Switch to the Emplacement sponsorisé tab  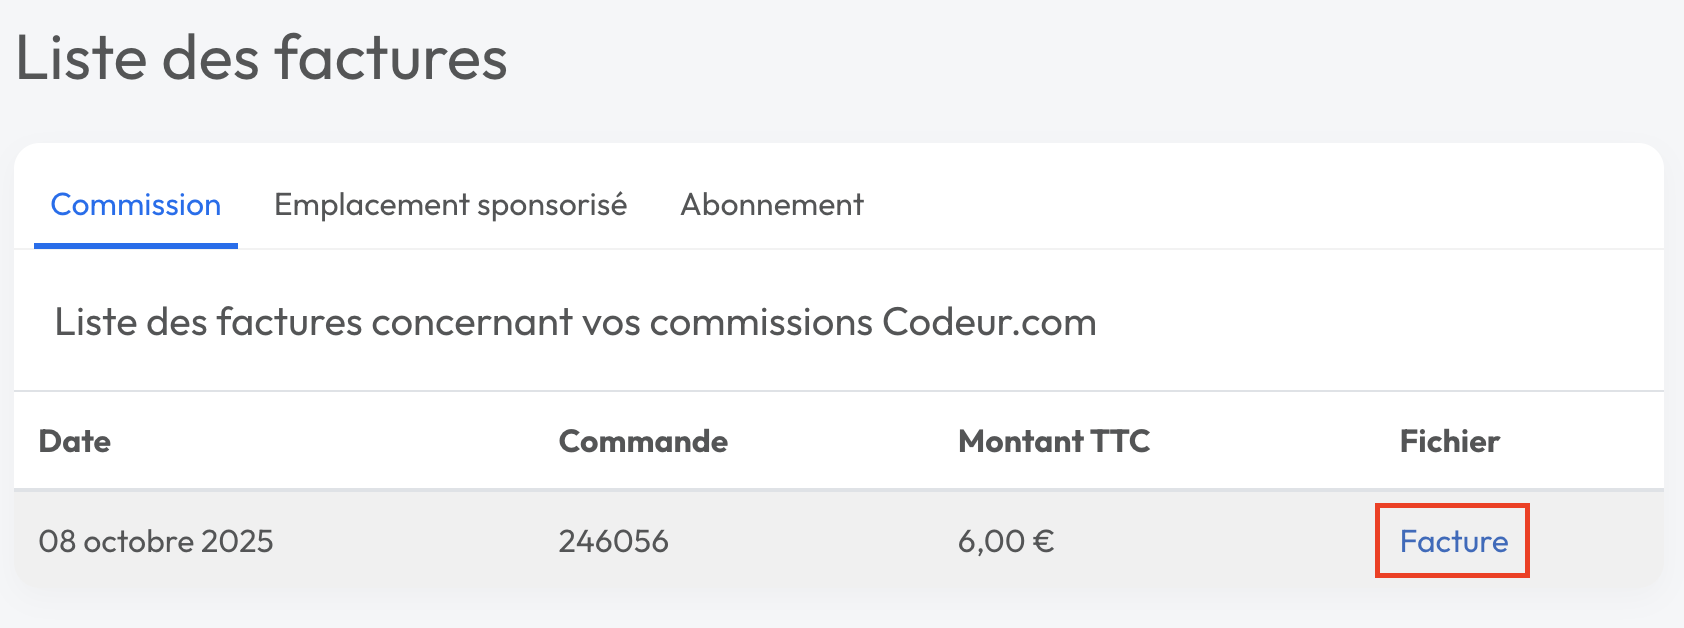pos(450,205)
